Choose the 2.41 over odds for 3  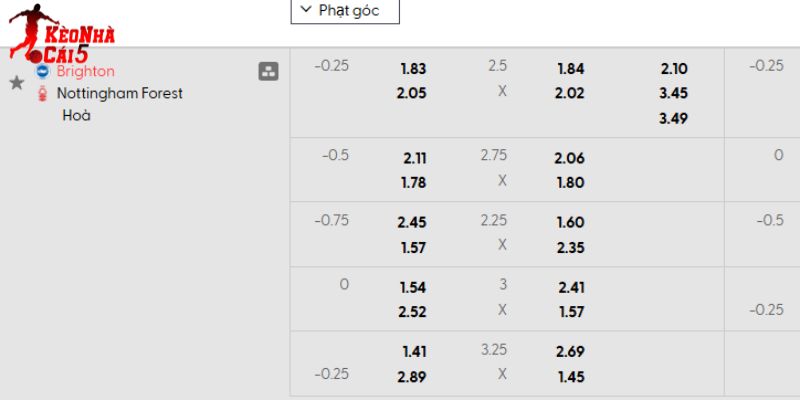tap(570, 287)
